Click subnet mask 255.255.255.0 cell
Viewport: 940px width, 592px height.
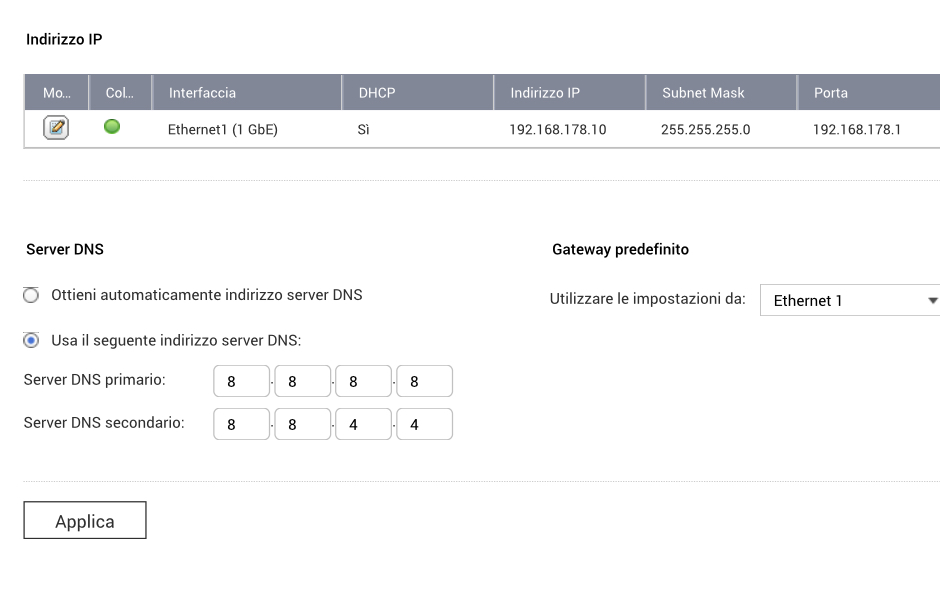click(x=706, y=129)
